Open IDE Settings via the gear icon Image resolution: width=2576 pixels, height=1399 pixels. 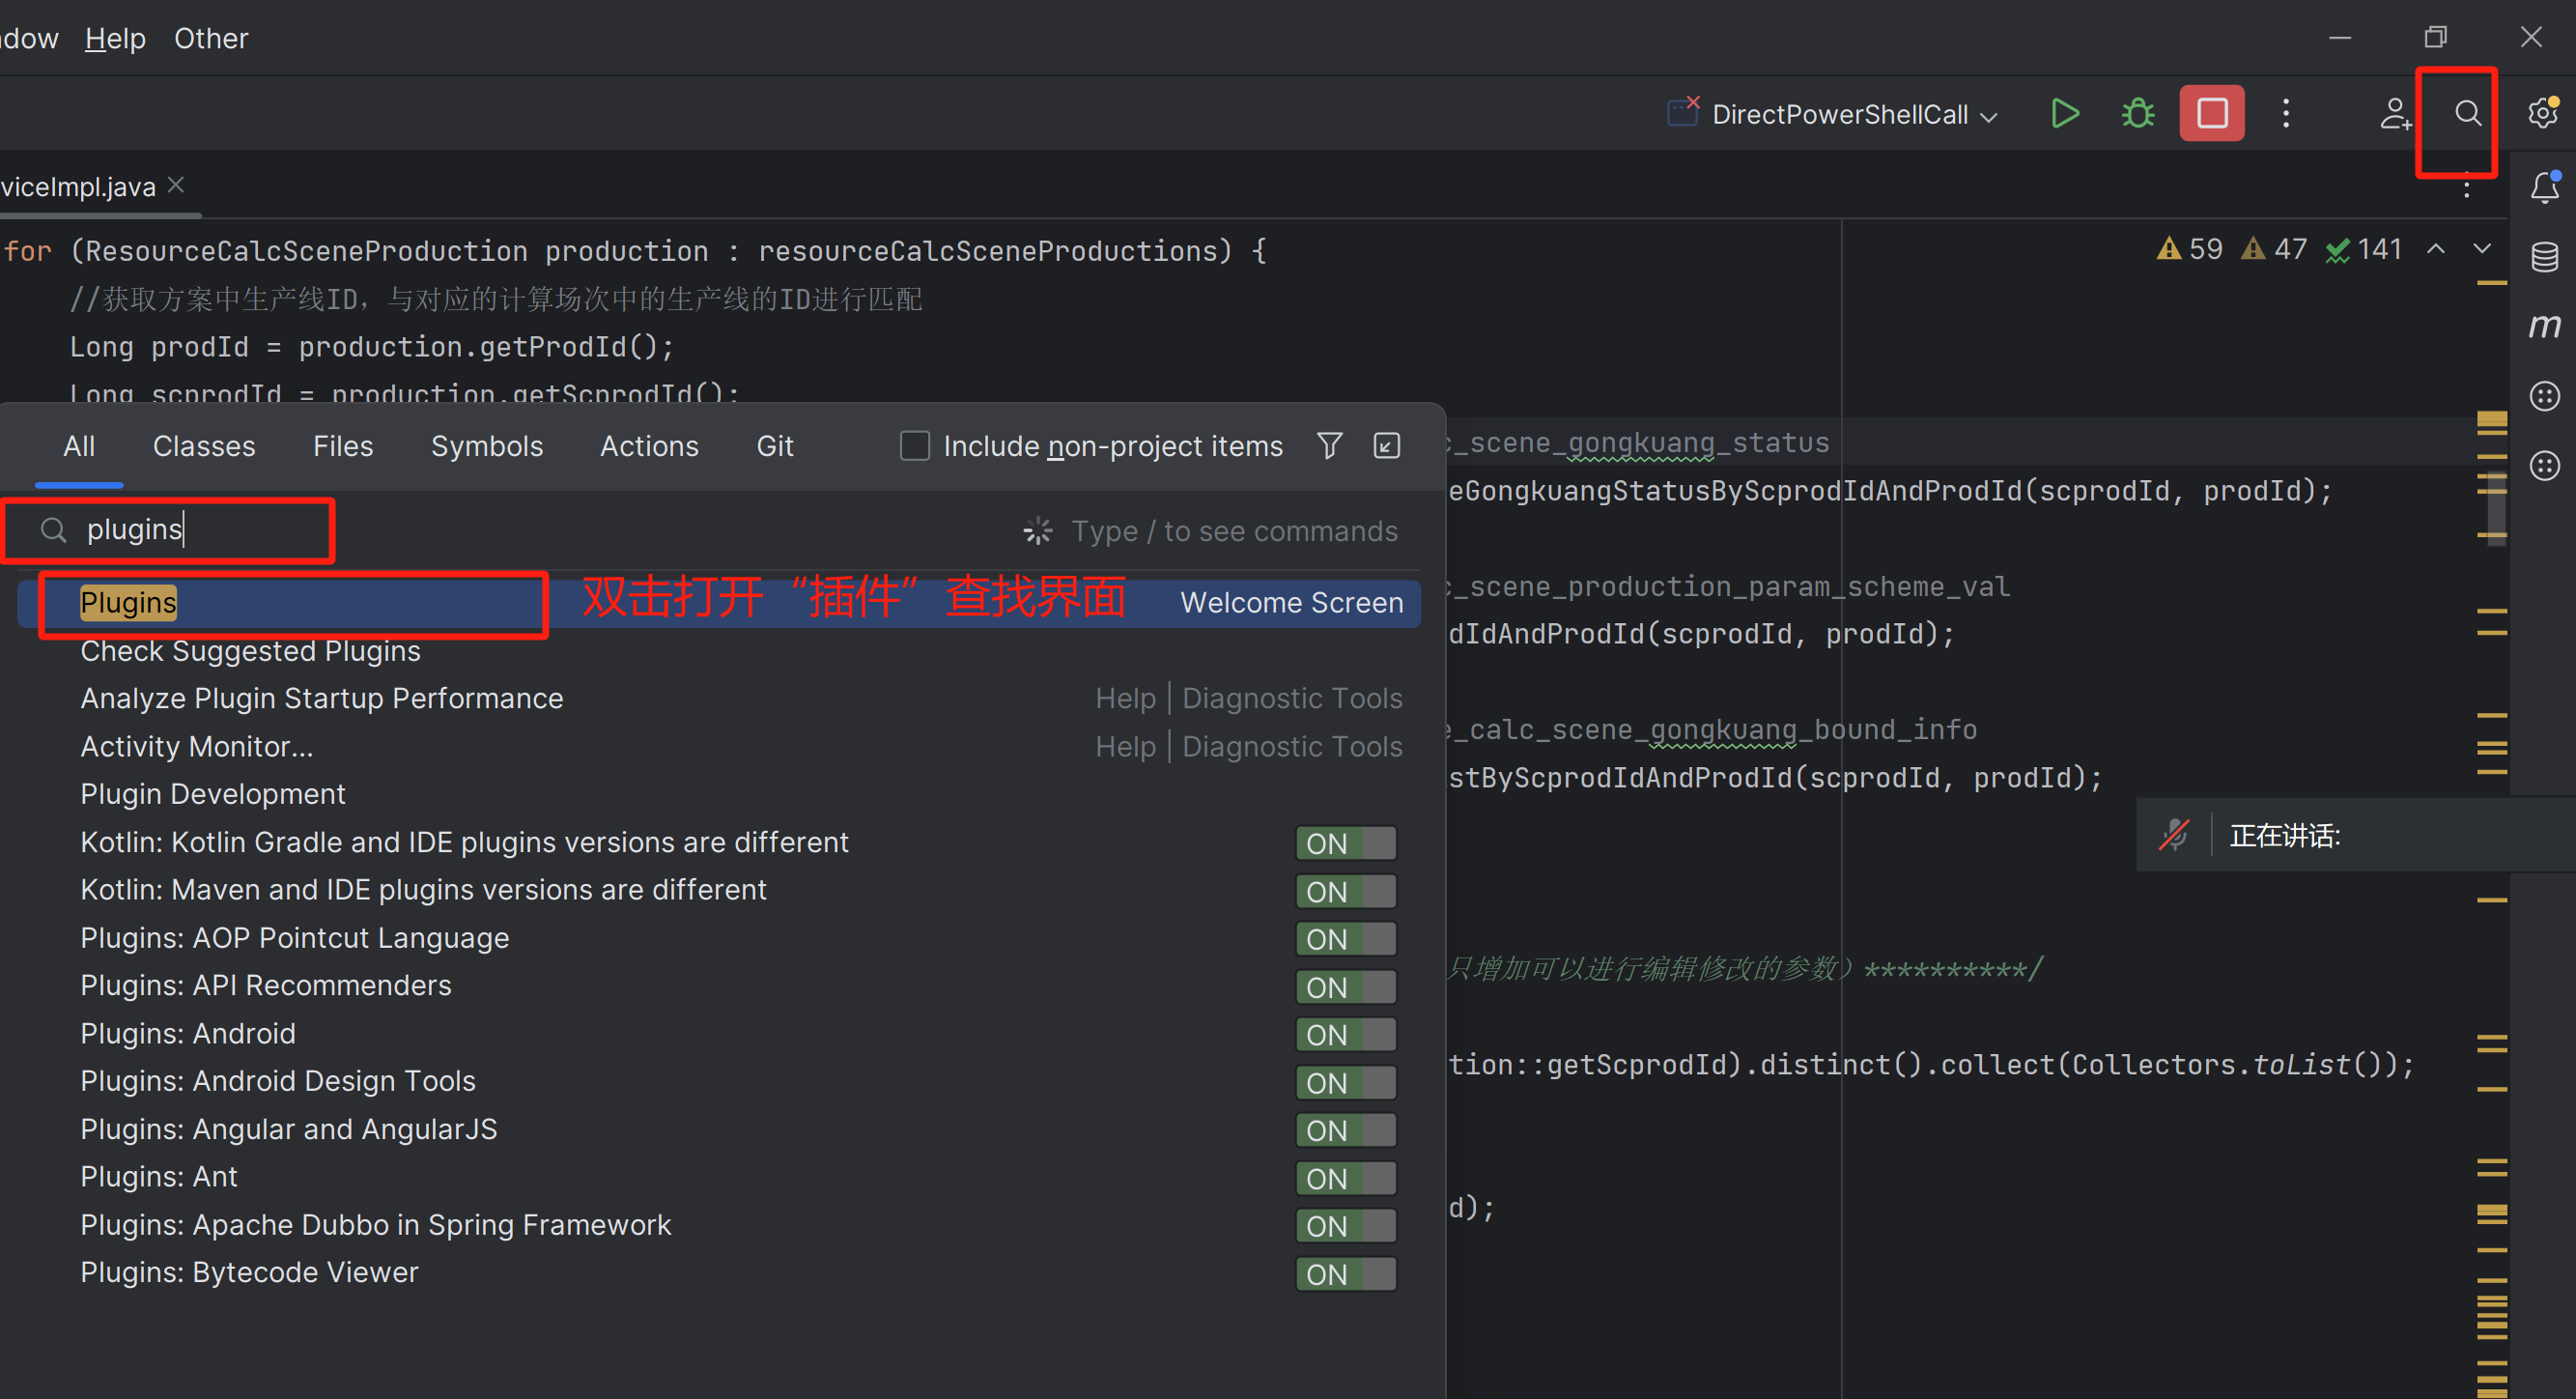tap(2542, 113)
